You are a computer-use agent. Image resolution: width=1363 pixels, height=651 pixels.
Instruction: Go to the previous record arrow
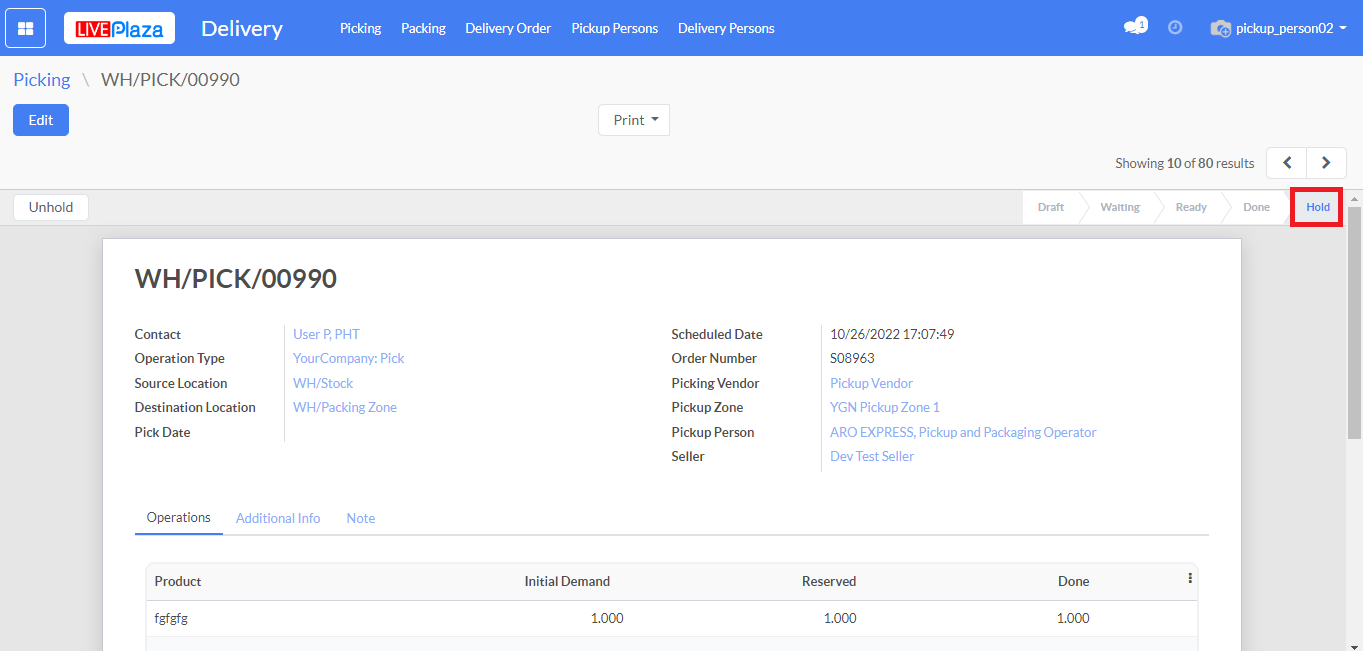(1287, 163)
